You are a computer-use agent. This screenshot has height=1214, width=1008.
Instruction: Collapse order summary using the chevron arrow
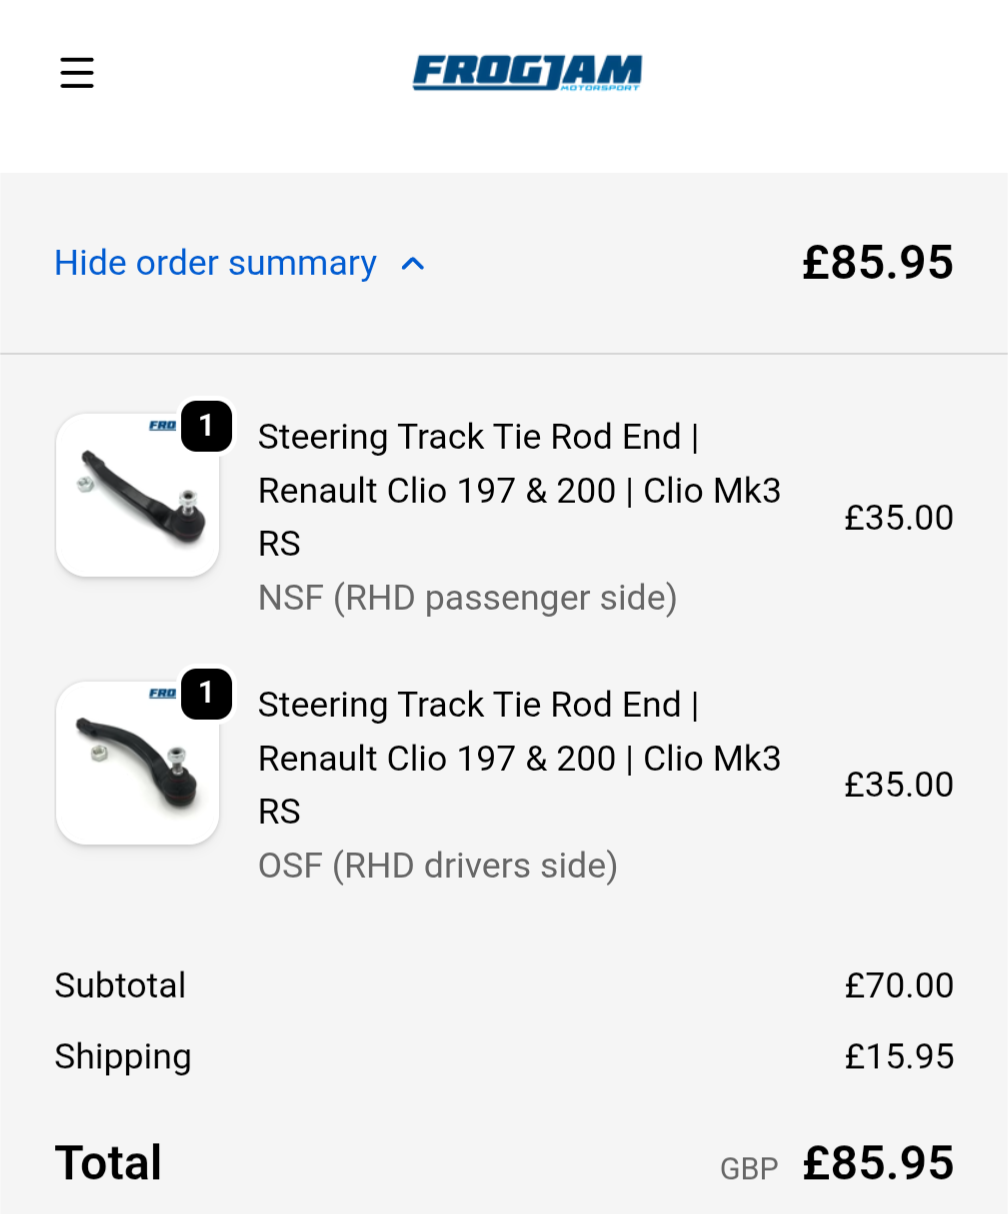pyautogui.click(x=413, y=264)
